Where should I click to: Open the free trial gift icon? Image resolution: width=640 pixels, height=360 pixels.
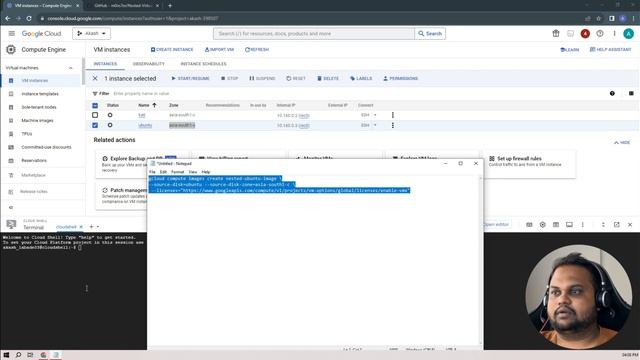[556, 33]
